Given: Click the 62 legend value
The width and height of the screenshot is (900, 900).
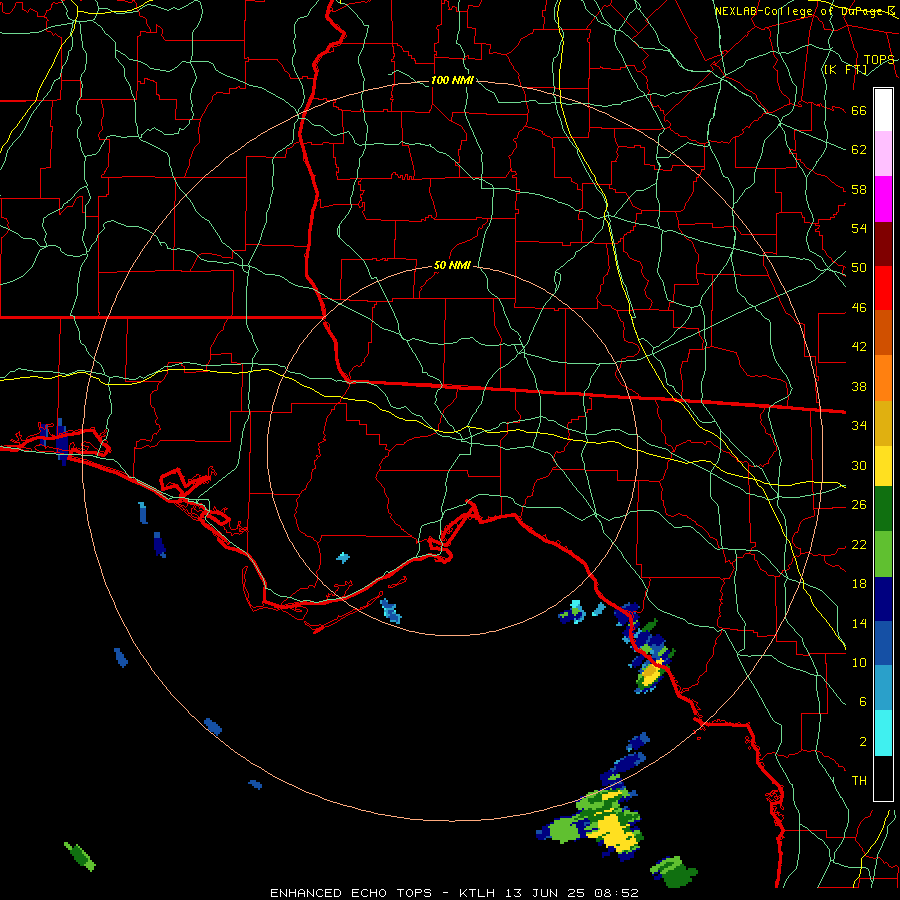Looking at the screenshot, I should point(859,149).
